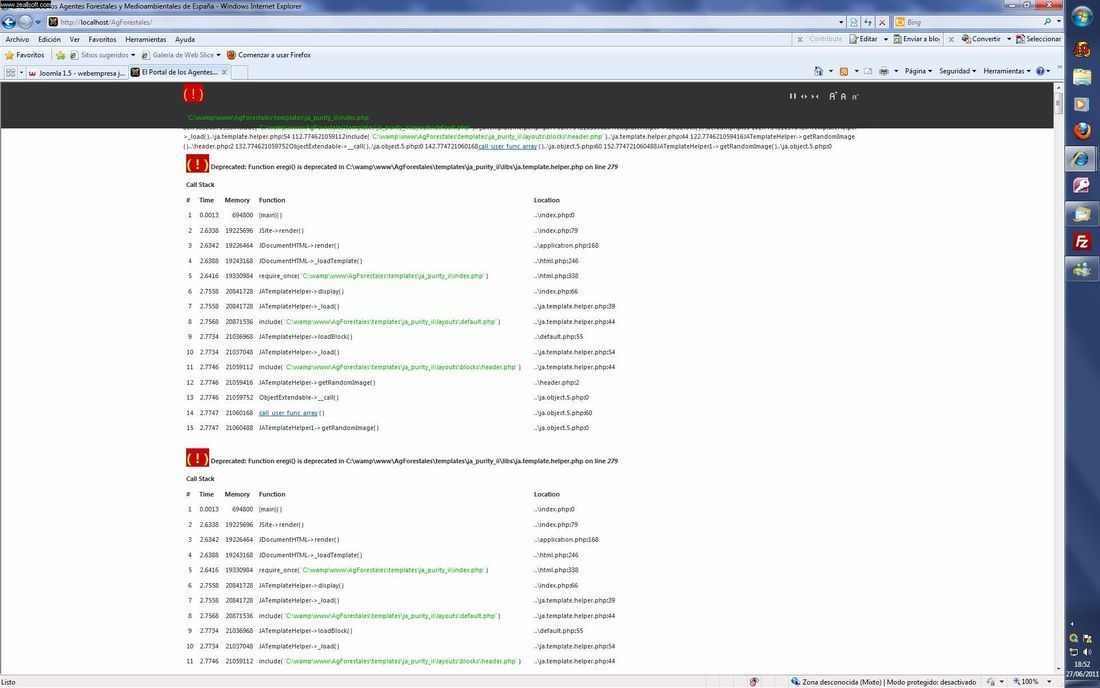Open Windows Explorer folder in taskbar
Viewport: 1100px width, 688px height.
pyautogui.click(x=1082, y=76)
